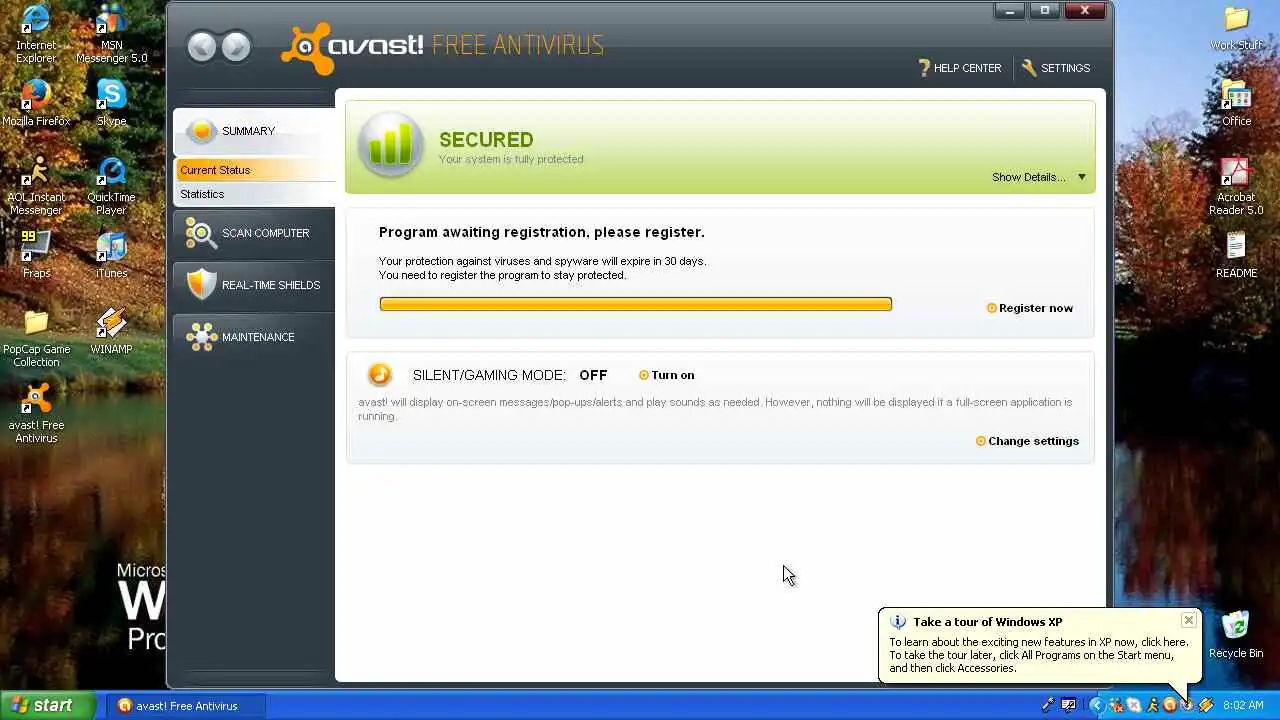Click the Maintenance flower-shaped icon
Screen dimensions: 1280x720
click(201, 337)
